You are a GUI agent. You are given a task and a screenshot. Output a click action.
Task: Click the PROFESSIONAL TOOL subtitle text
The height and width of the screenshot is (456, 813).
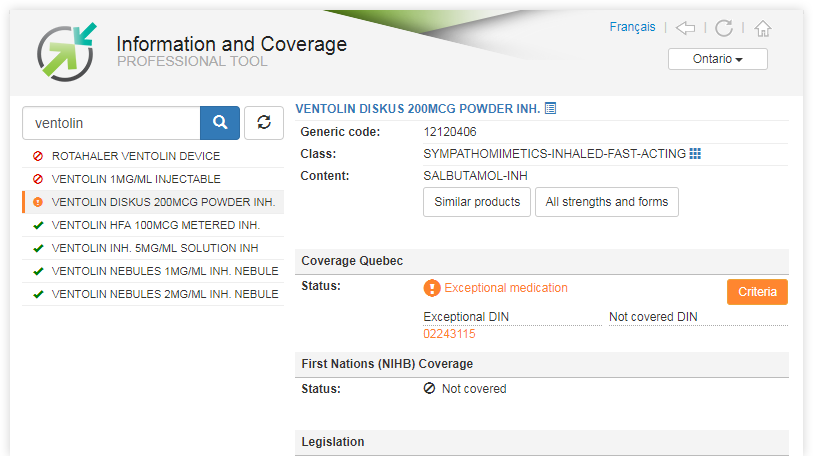(x=192, y=61)
